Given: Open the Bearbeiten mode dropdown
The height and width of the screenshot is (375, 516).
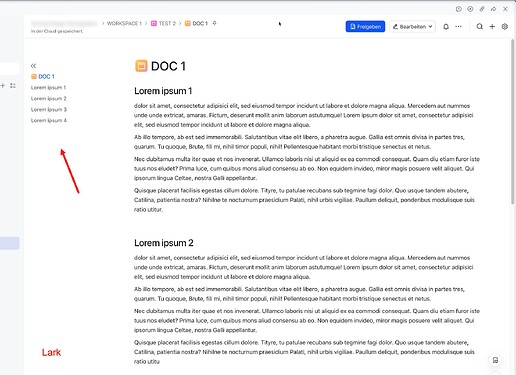Looking at the screenshot, I should (x=412, y=27).
